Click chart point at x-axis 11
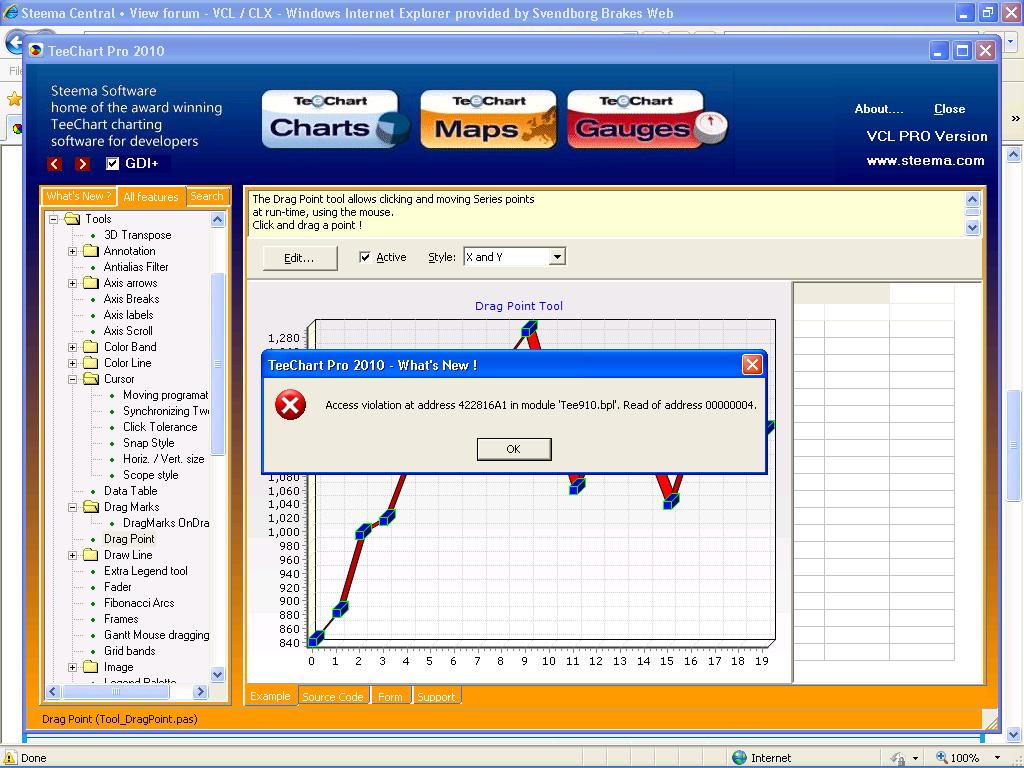 [576, 486]
